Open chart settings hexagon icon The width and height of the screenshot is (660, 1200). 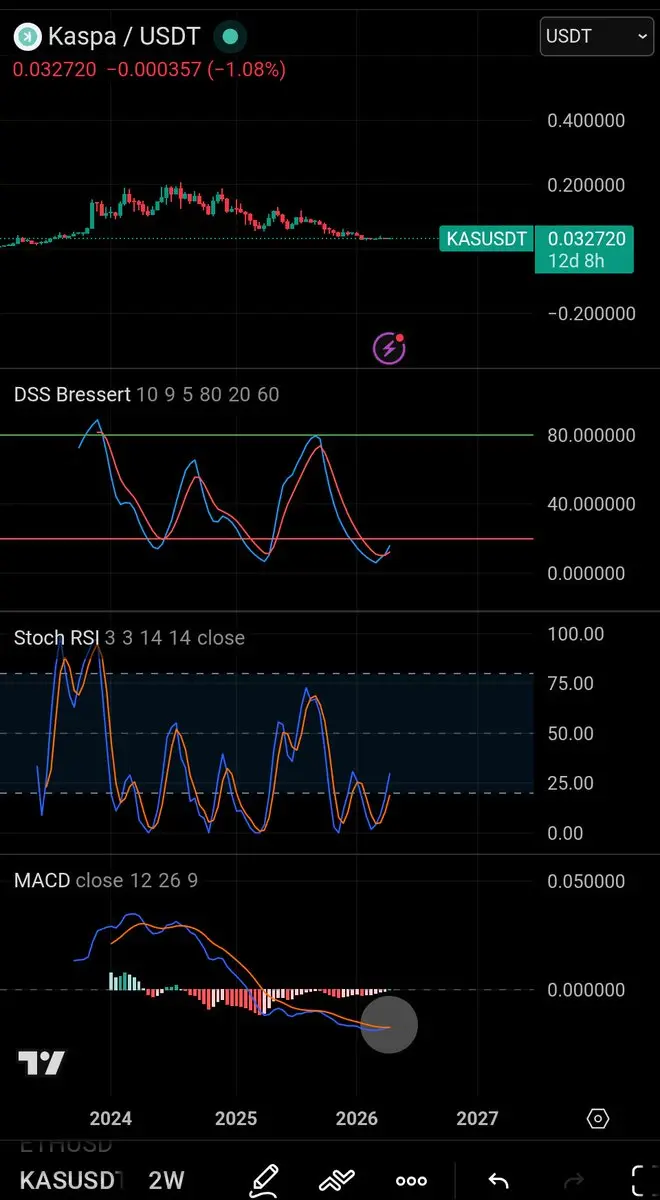[x=598, y=1118]
